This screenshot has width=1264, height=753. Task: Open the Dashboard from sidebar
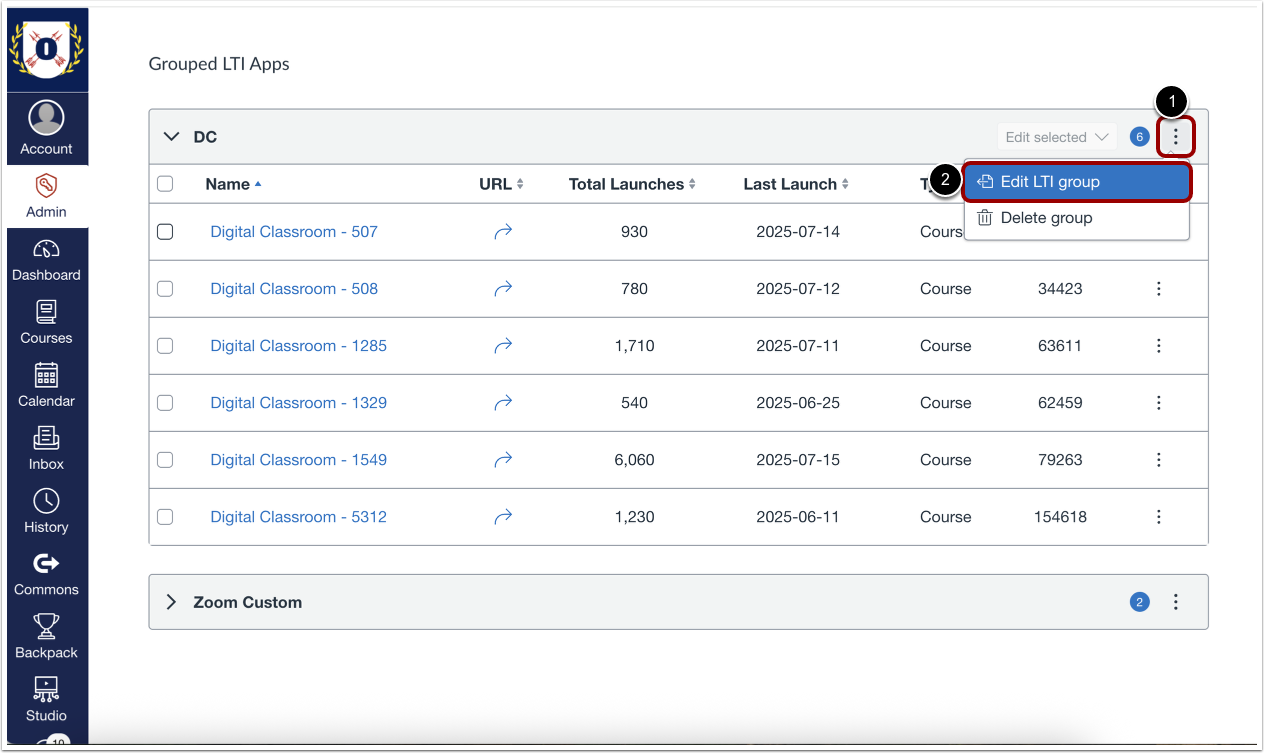click(x=47, y=260)
